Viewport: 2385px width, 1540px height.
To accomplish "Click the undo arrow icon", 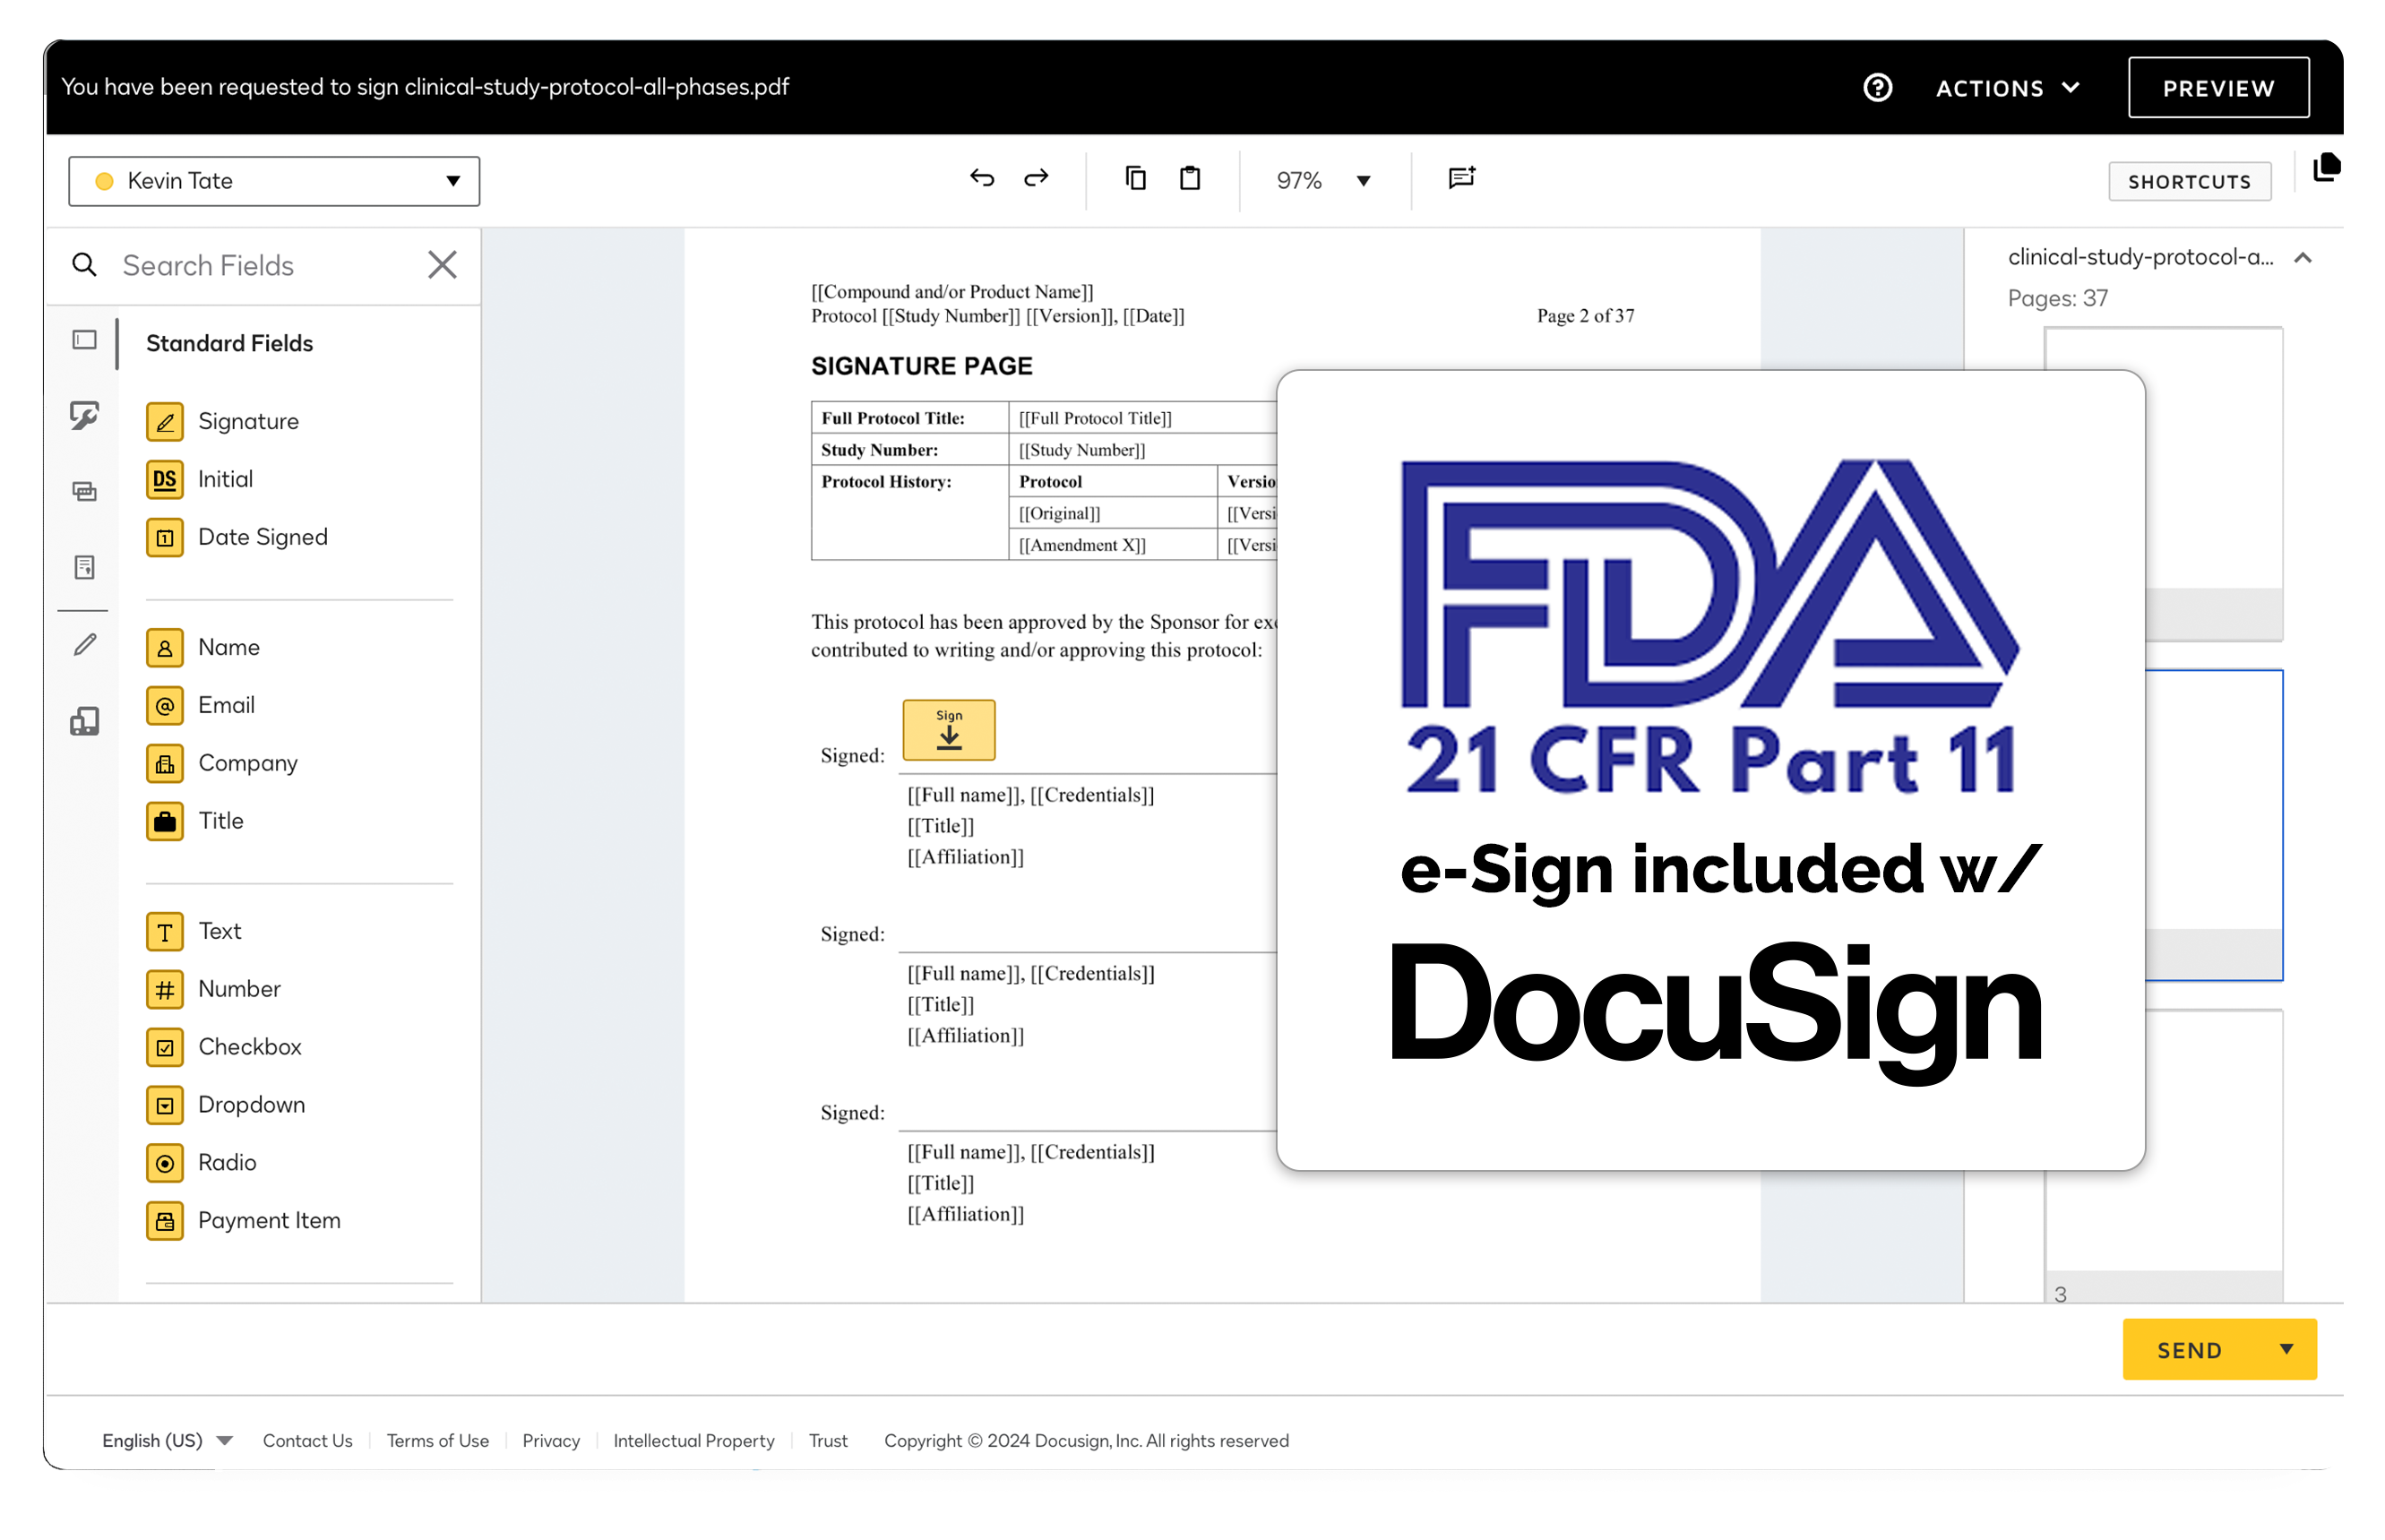I will click(x=982, y=179).
